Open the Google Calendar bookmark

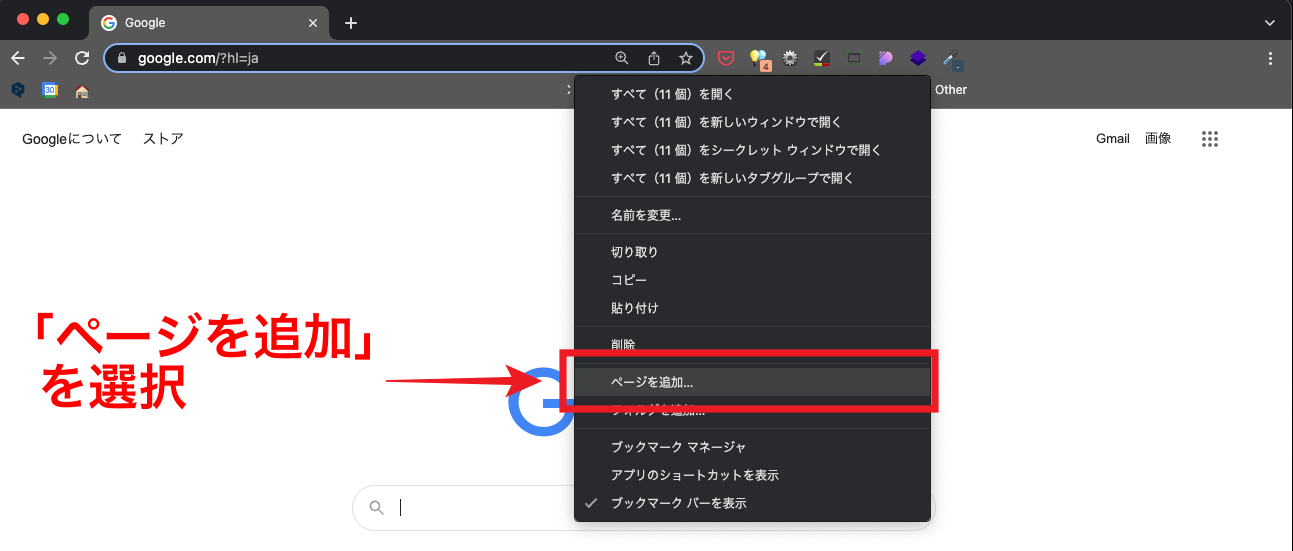pos(50,90)
